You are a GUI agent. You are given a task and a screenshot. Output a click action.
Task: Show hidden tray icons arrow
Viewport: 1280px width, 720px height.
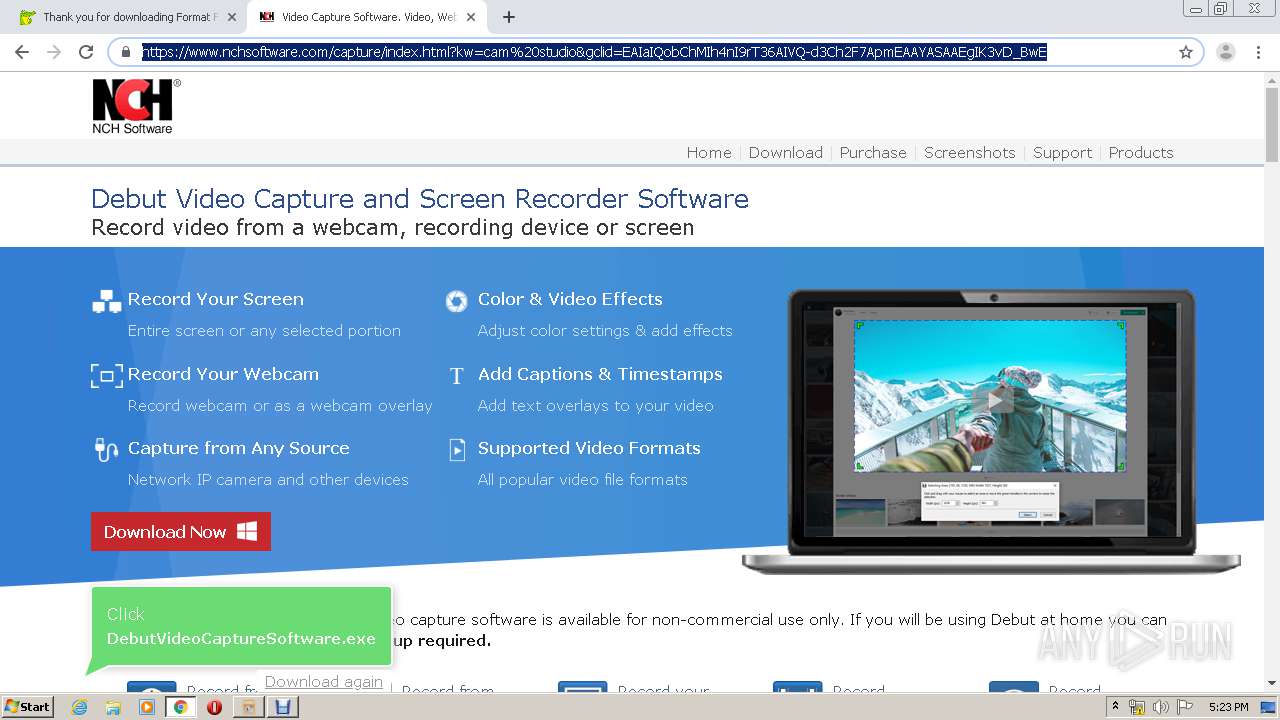[1115, 707]
